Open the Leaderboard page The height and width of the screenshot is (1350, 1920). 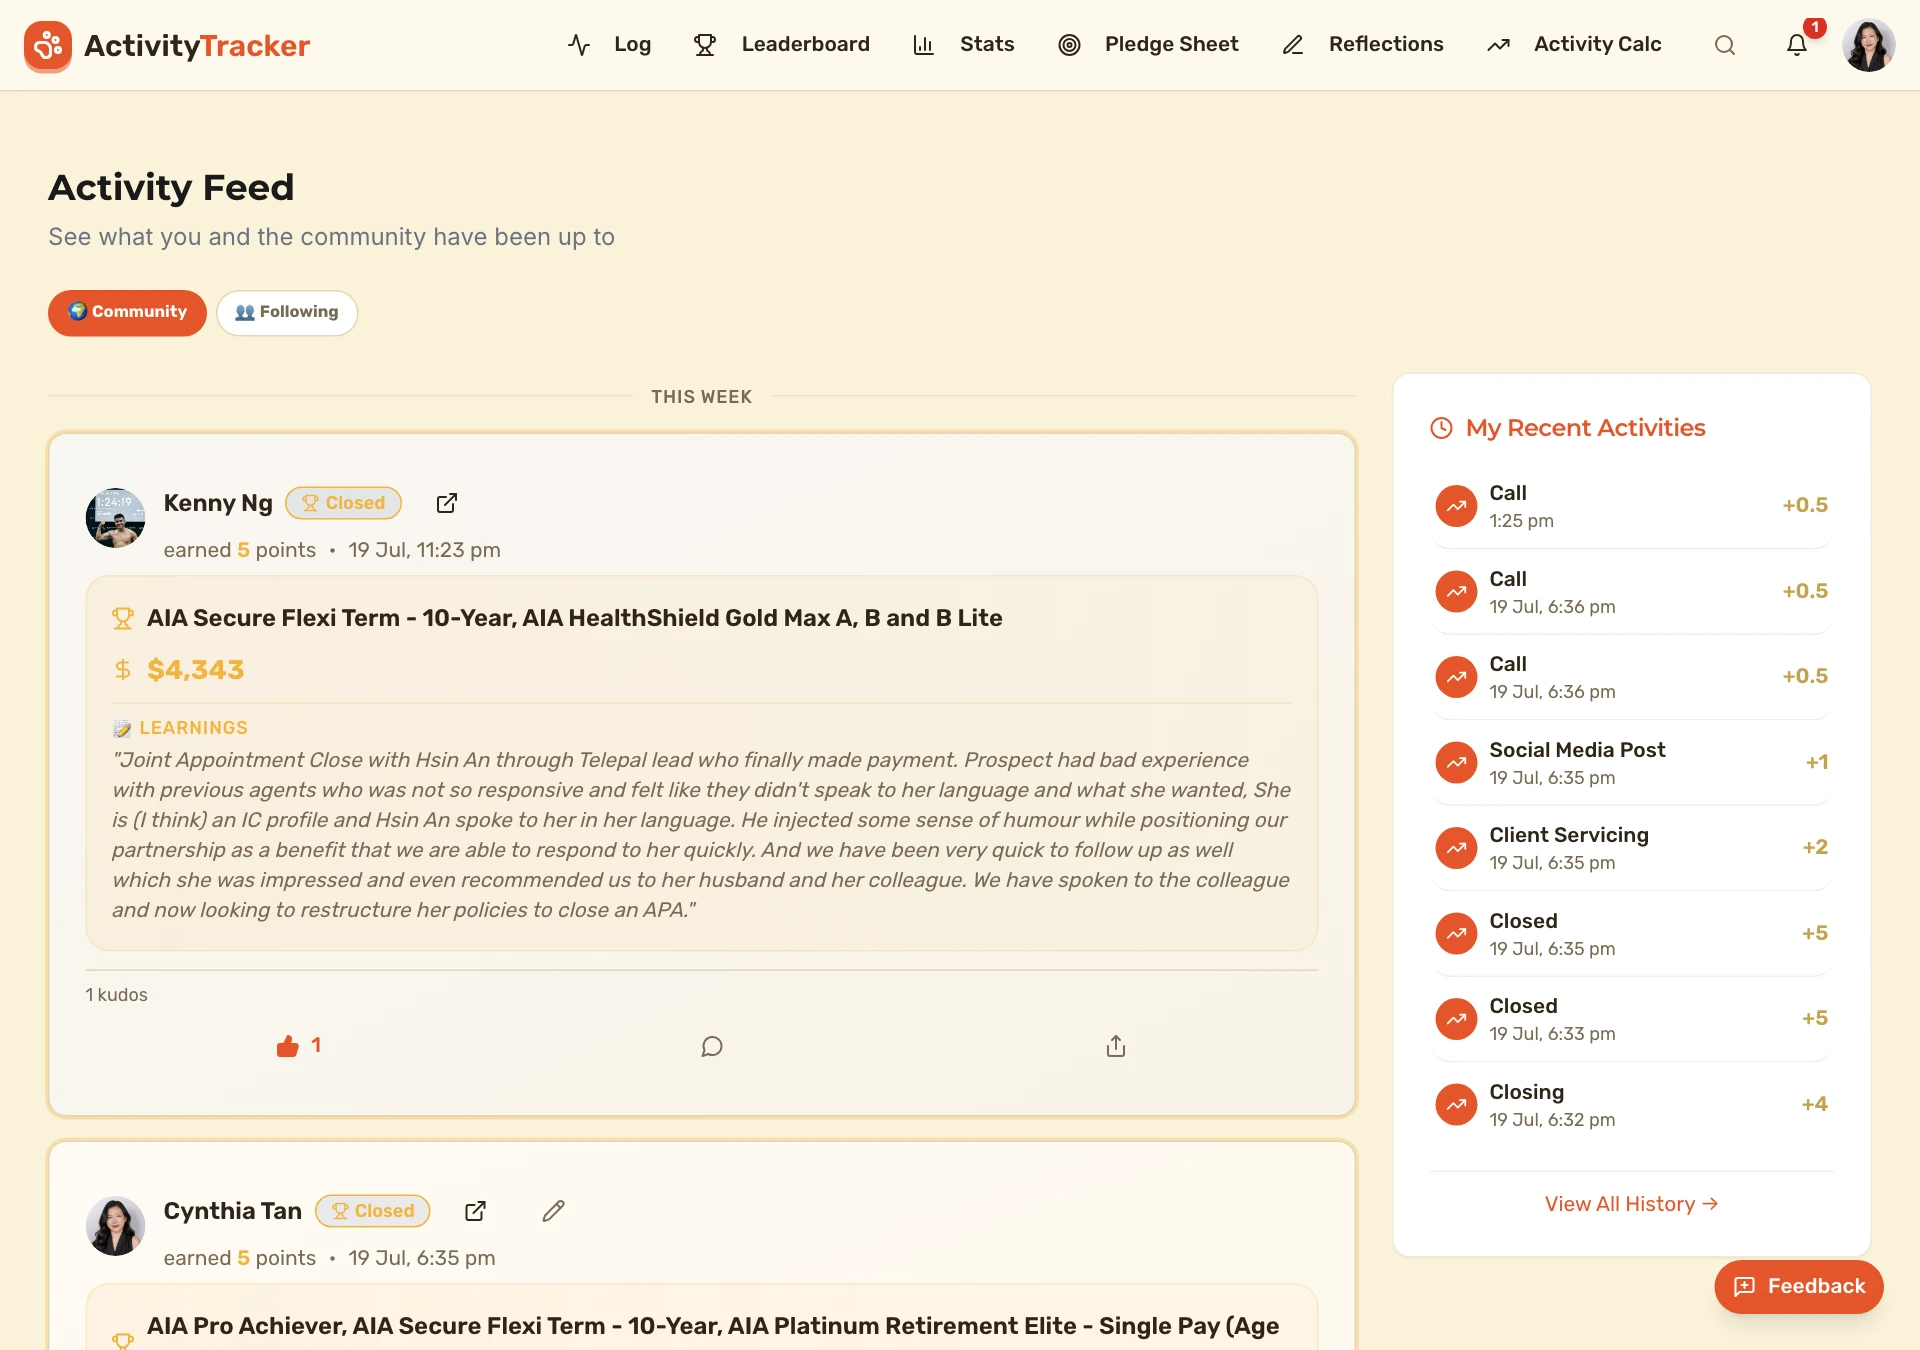(782, 44)
